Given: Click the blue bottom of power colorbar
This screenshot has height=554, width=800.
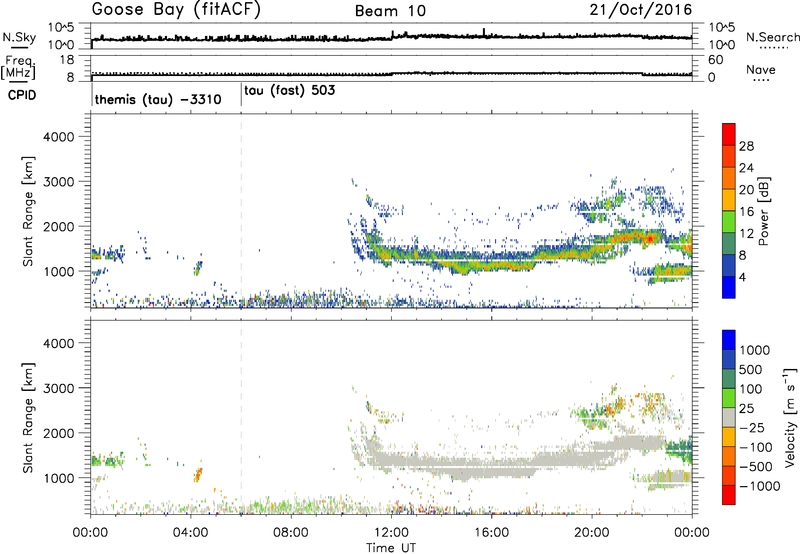Looking at the screenshot, I should 729,287.
